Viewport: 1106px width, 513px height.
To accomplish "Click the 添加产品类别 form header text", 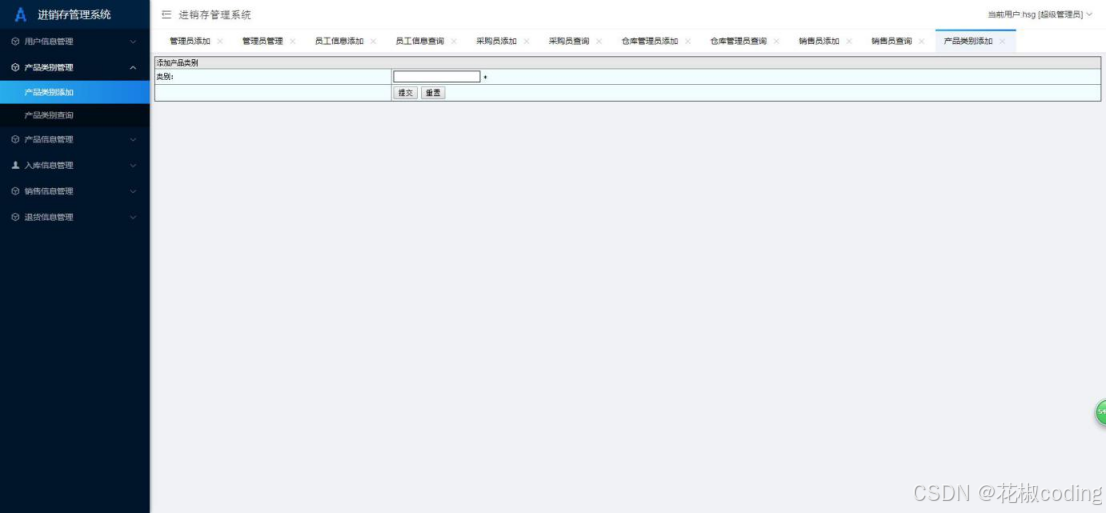I will 177,63.
